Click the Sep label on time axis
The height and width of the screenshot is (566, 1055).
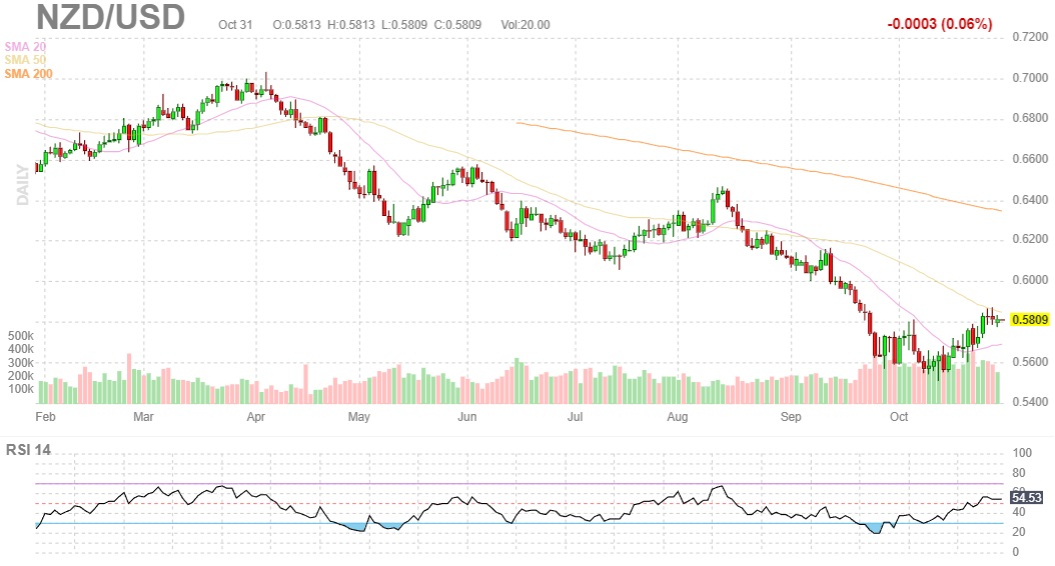coord(791,417)
